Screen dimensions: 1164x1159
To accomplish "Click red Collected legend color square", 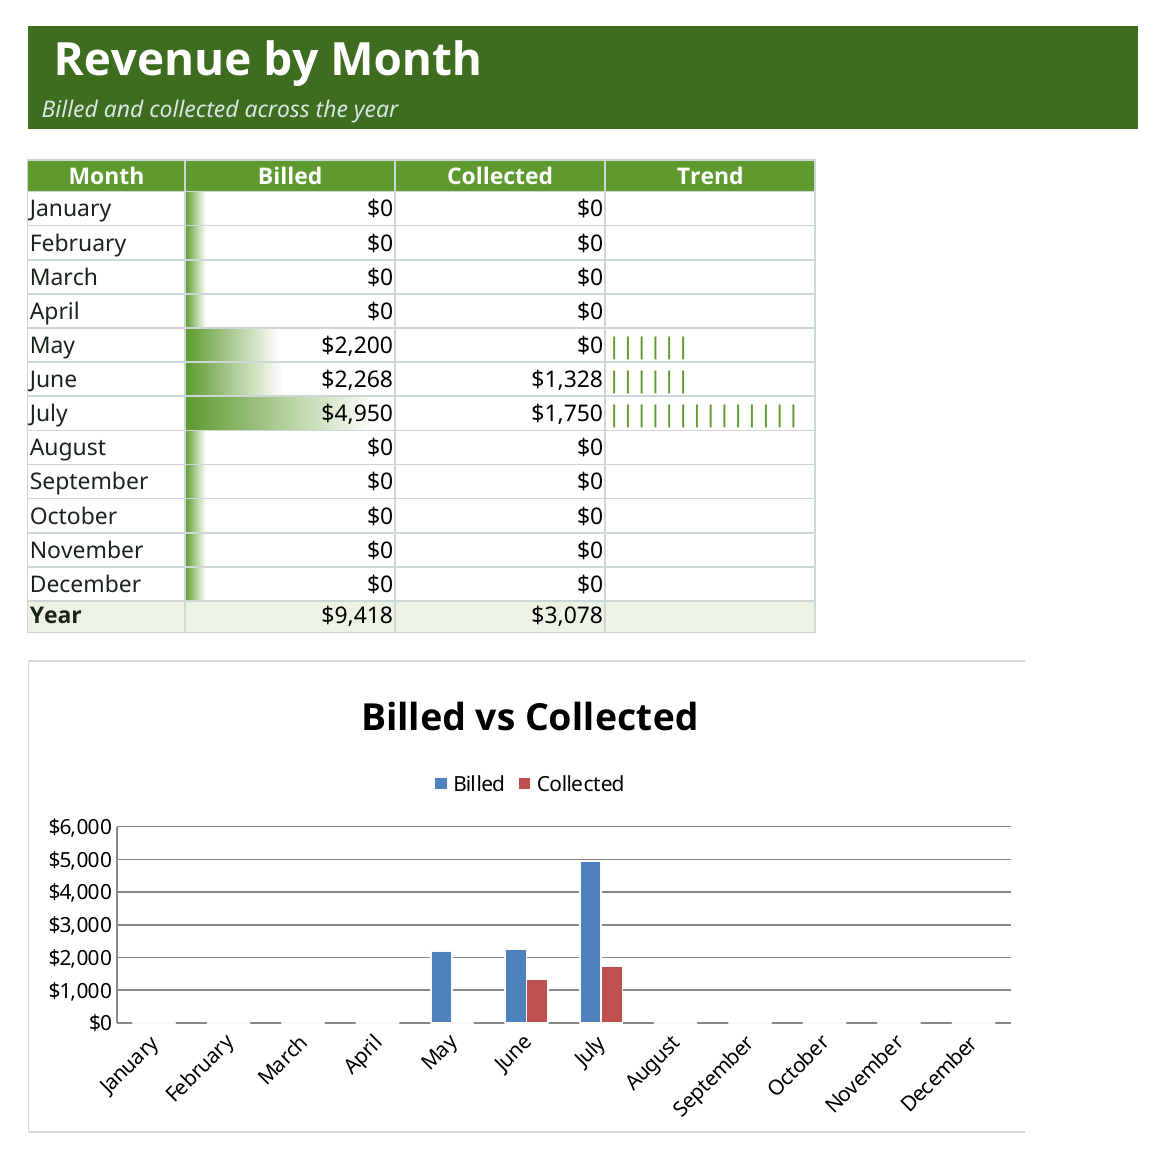I will (x=525, y=784).
